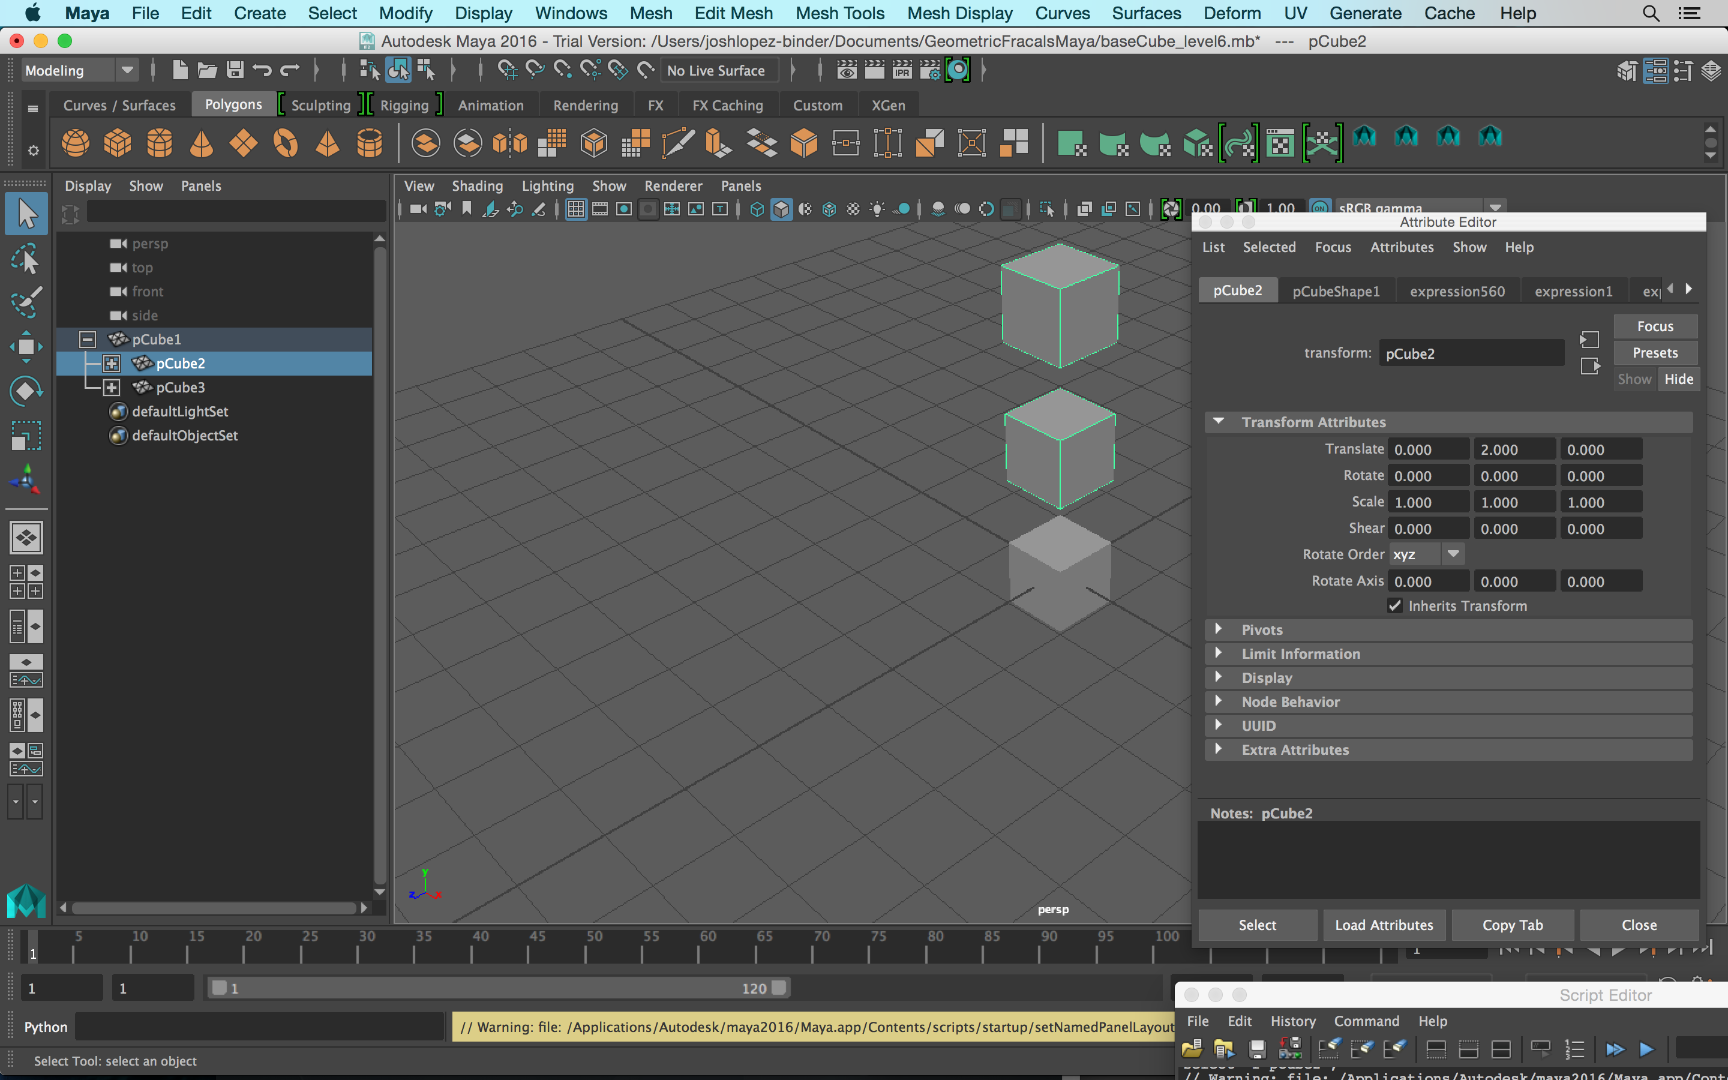Create a polygon pipe from the shelf
This screenshot has width=1728, height=1080.
click(370, 143)
